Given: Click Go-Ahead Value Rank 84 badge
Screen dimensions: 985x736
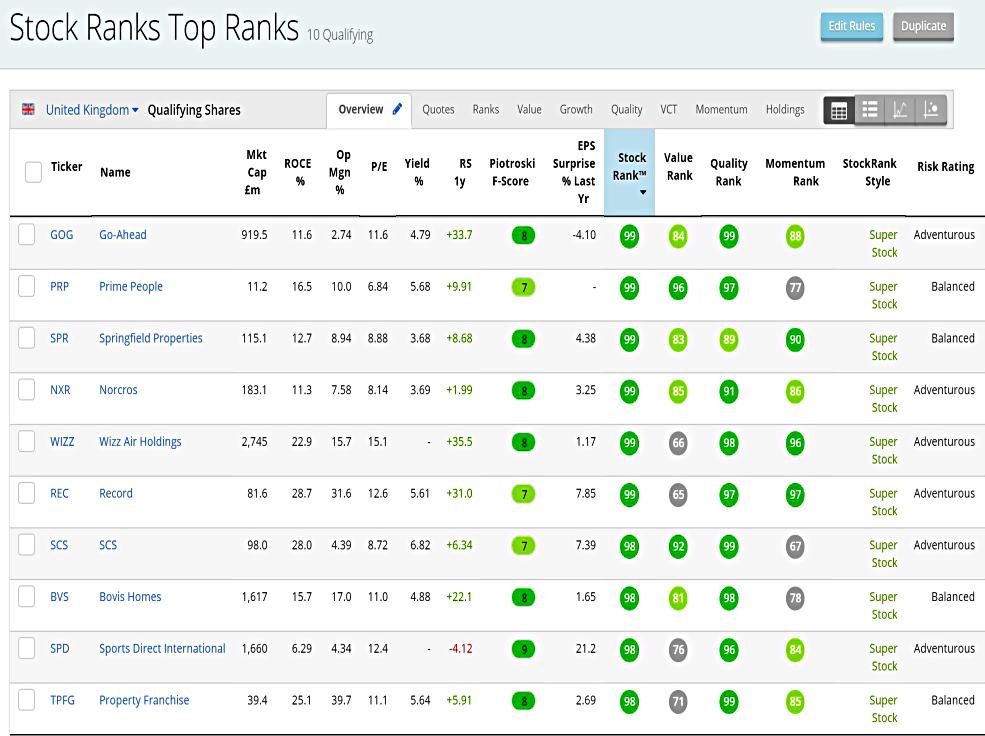Looking at the screenshot, I should pos(678,237).
